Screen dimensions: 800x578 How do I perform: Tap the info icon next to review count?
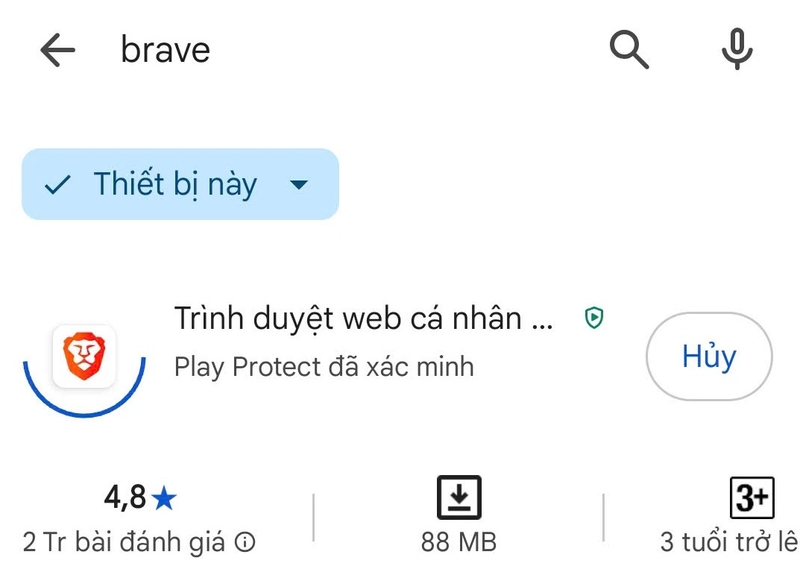243,539
